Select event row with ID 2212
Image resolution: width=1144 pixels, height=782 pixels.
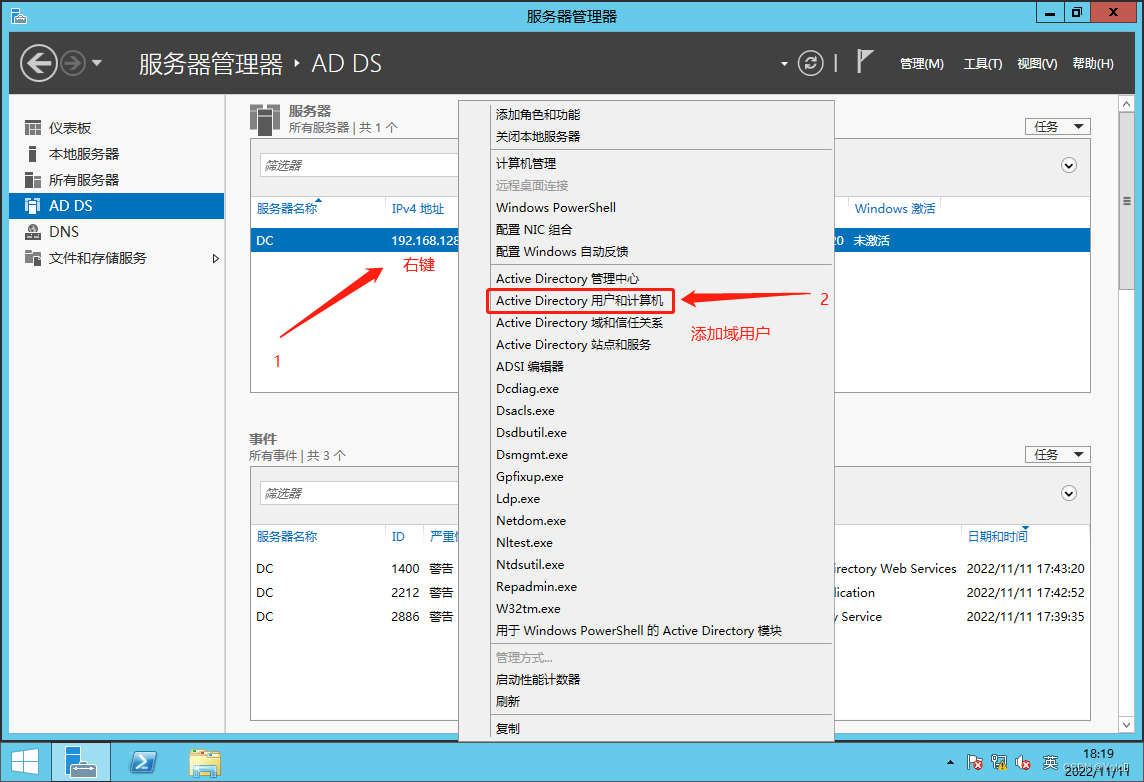(x=355, y=592)
